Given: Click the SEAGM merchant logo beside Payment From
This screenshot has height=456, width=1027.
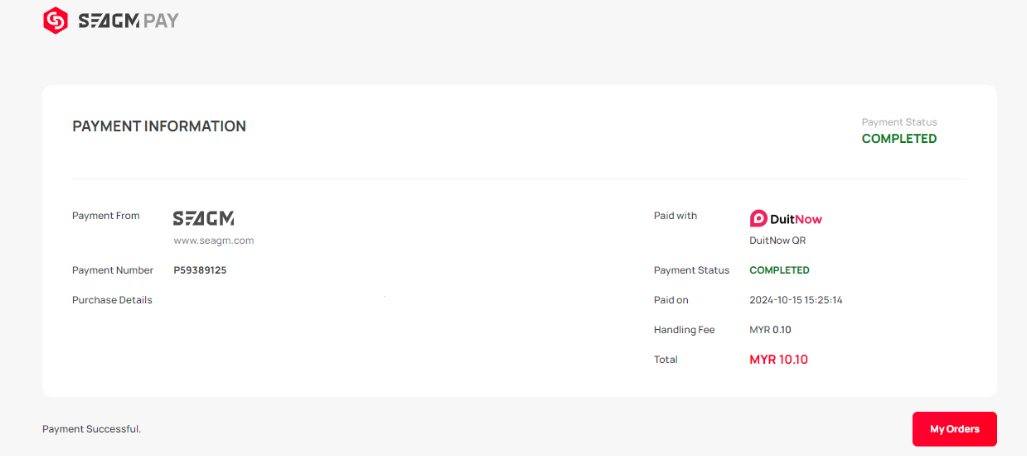Looking at the screenshot, I should [203, 218].
